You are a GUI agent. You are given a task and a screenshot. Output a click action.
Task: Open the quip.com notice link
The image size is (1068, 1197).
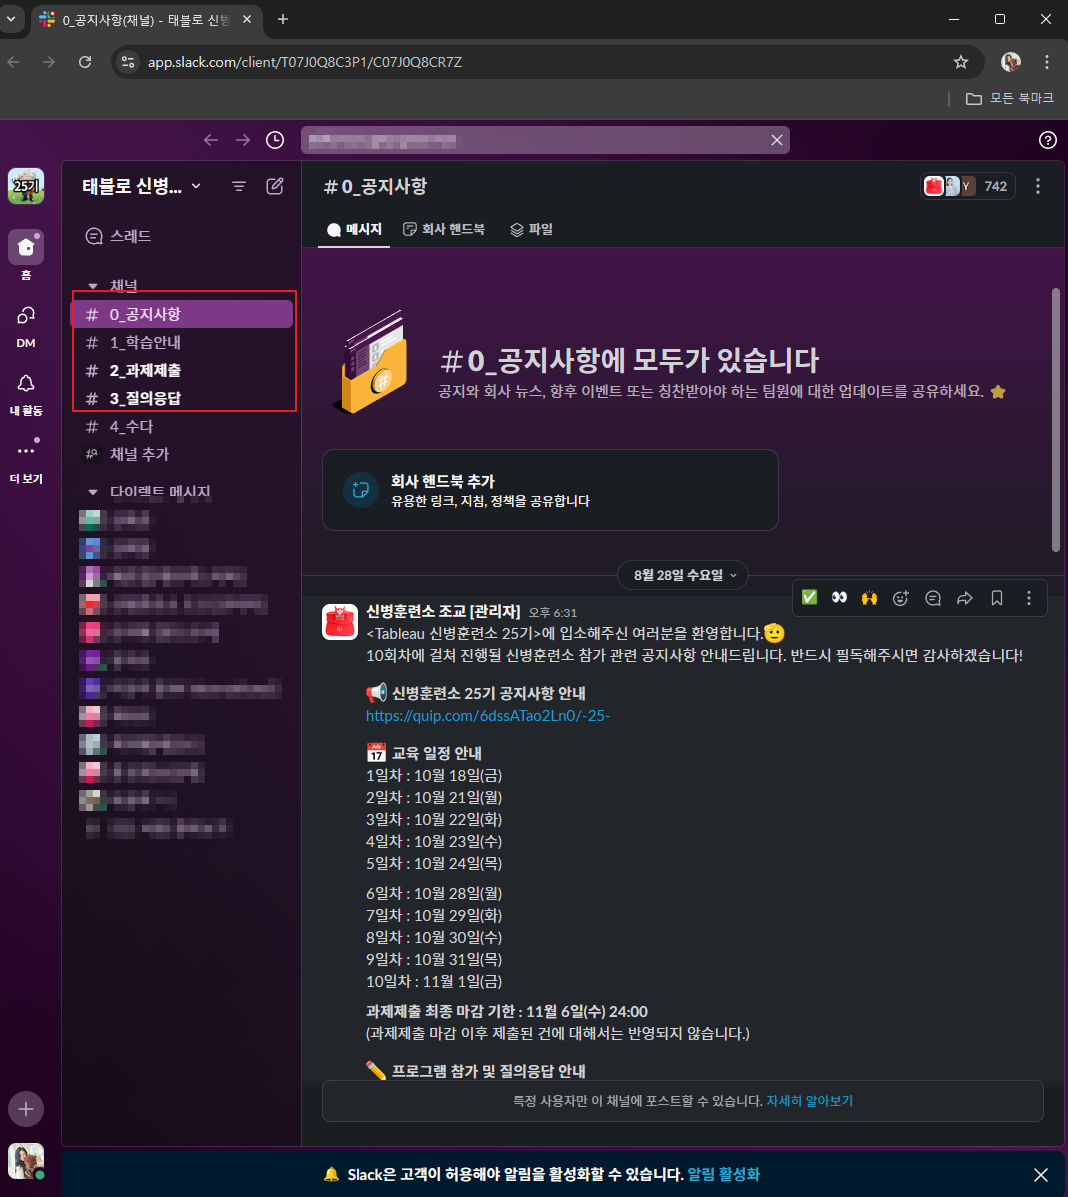pyautogui.click(x=488, y=715)
